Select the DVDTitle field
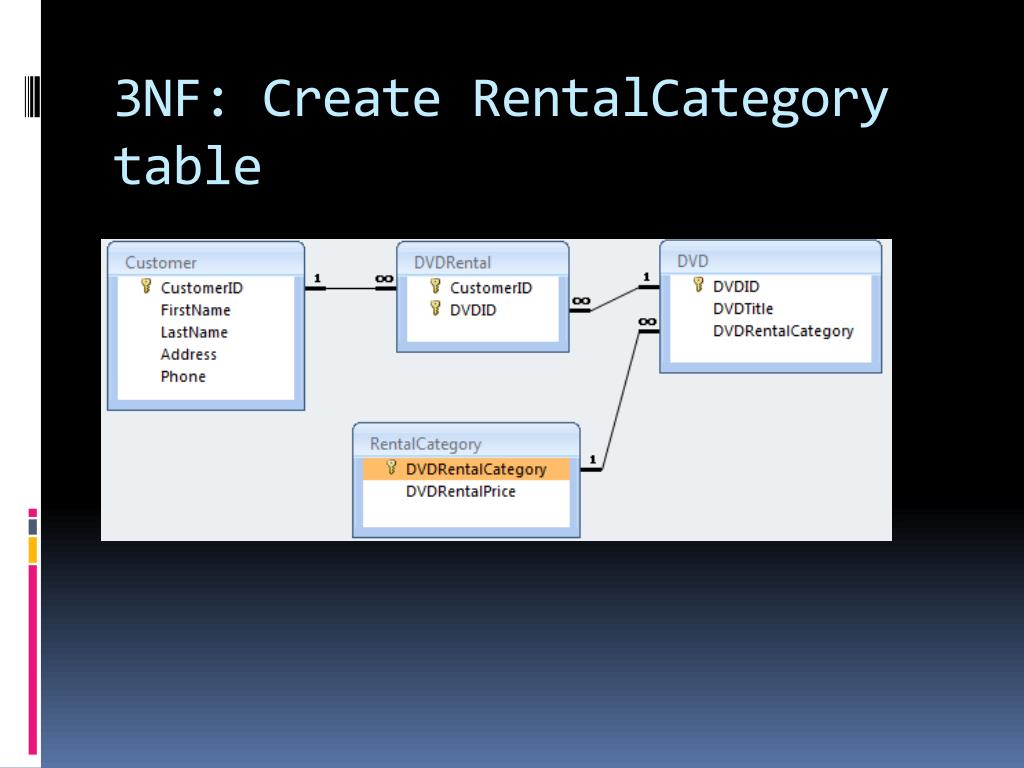 click(x=743, y=309)
